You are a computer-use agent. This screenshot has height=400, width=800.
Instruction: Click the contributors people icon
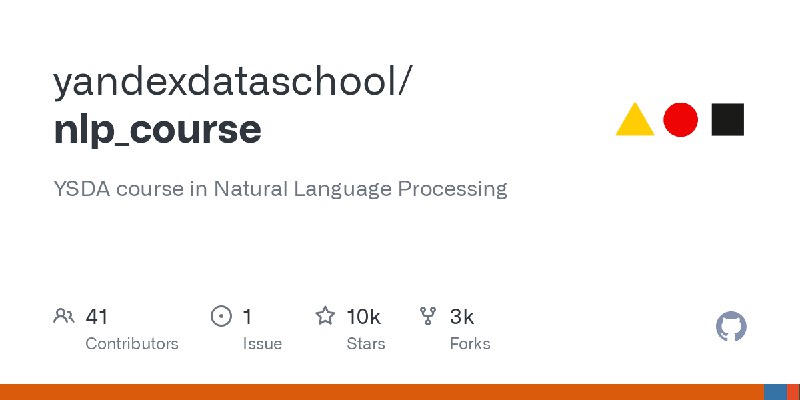click(64, 316)
